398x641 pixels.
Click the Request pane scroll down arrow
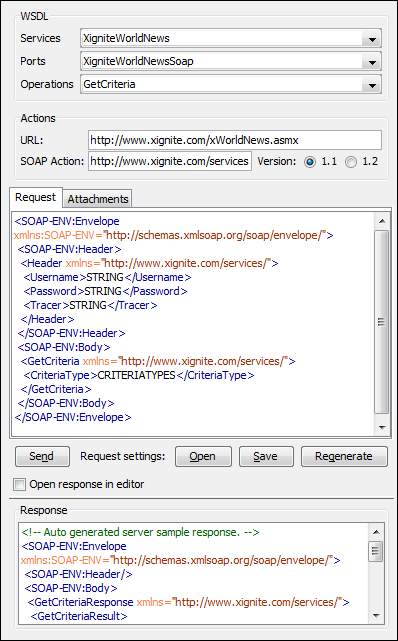[382, 428]
